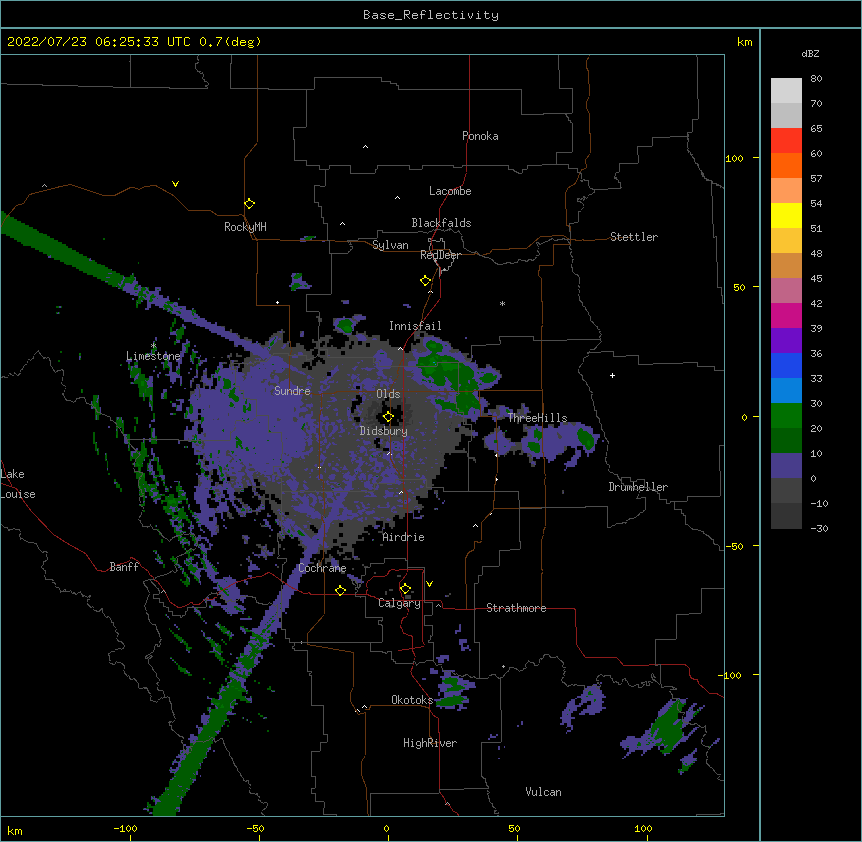
Task: Select the yellow 51-54 dBZ legend swatch
Action: click(x=786, y=215)
